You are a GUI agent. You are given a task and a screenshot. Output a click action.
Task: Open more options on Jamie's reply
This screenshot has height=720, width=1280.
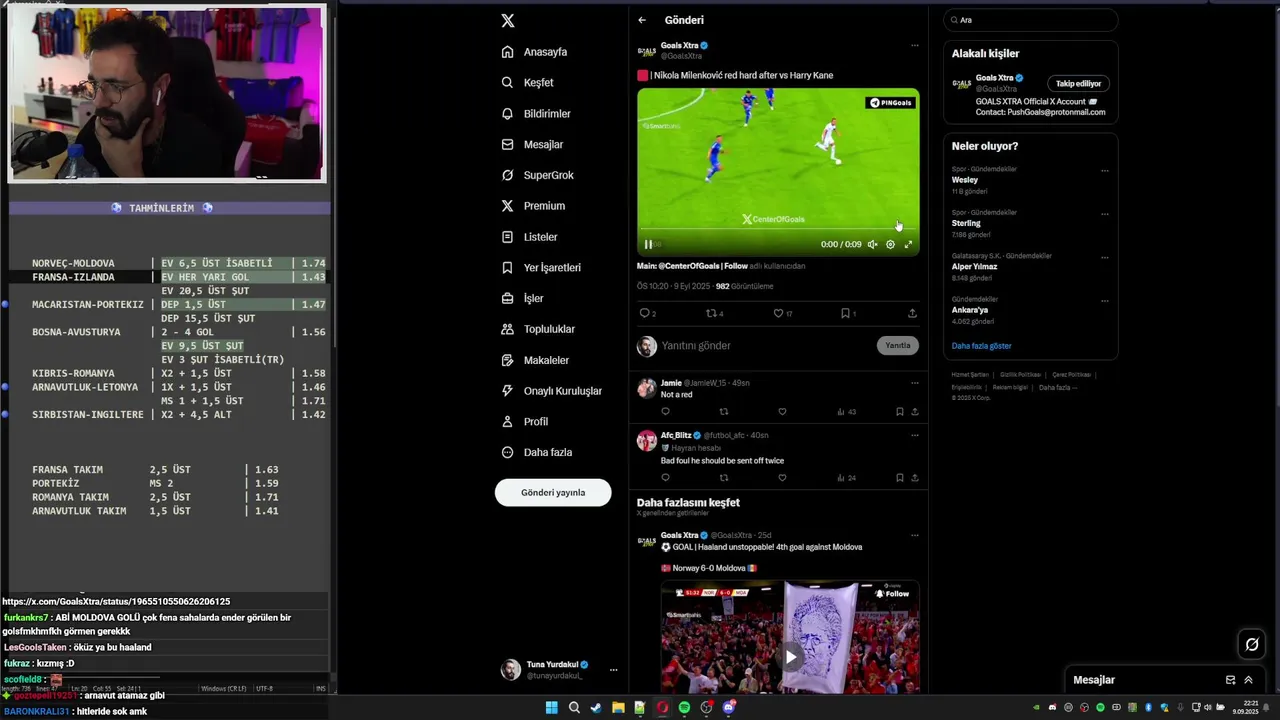[x=914, y=383]
